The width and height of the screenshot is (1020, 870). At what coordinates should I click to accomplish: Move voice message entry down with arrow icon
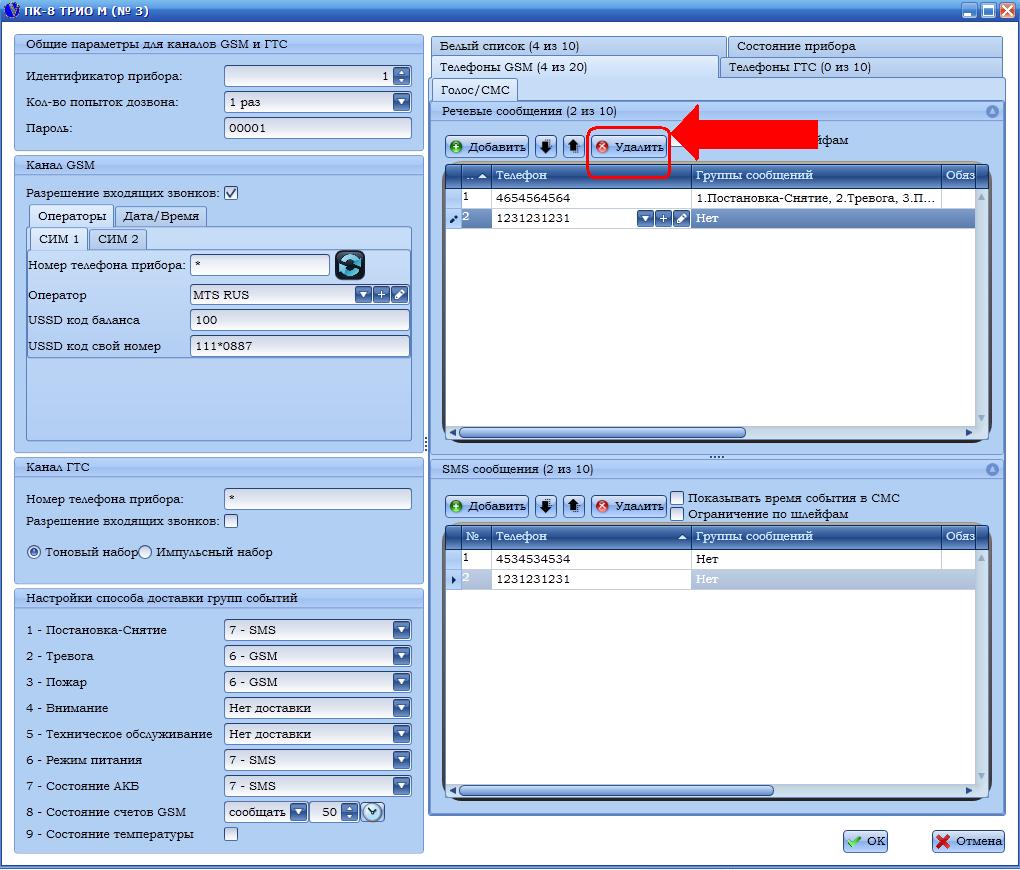tap(546, 147)
